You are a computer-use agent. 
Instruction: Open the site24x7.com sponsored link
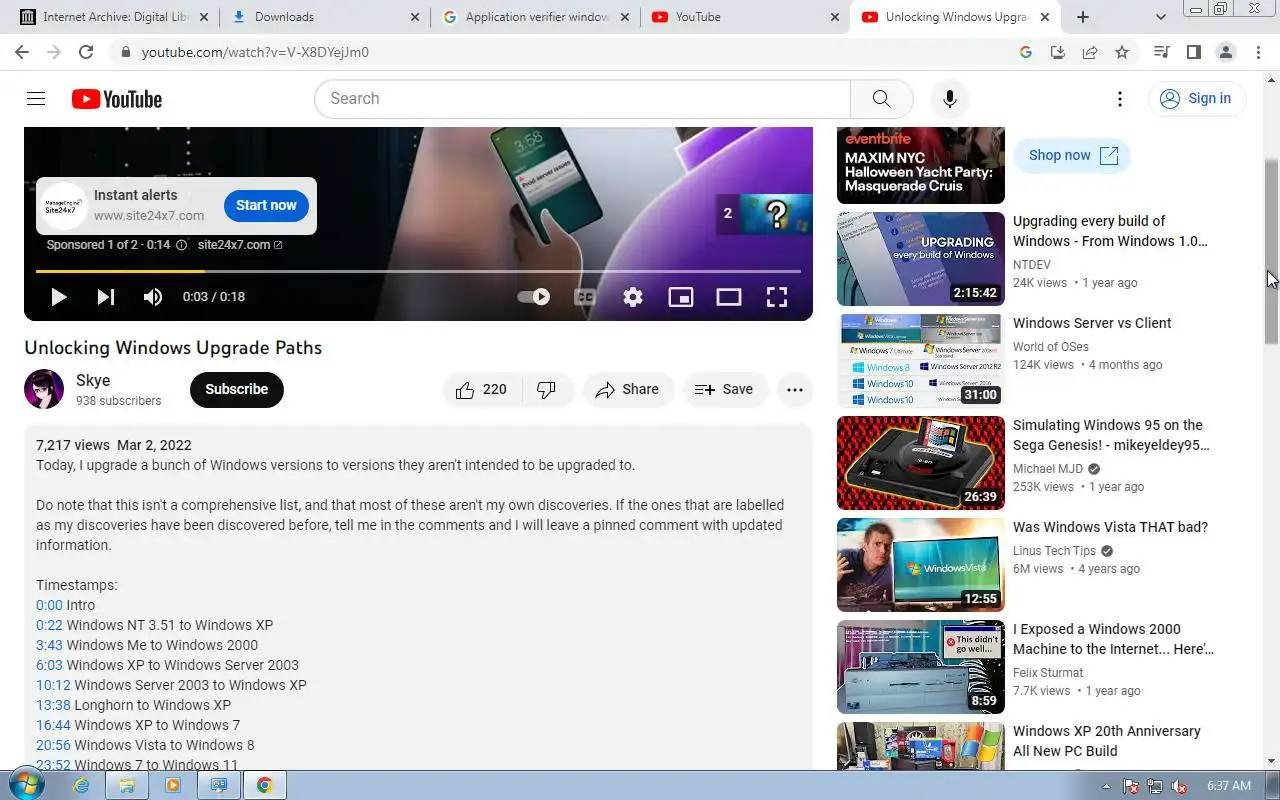(240, 245)
